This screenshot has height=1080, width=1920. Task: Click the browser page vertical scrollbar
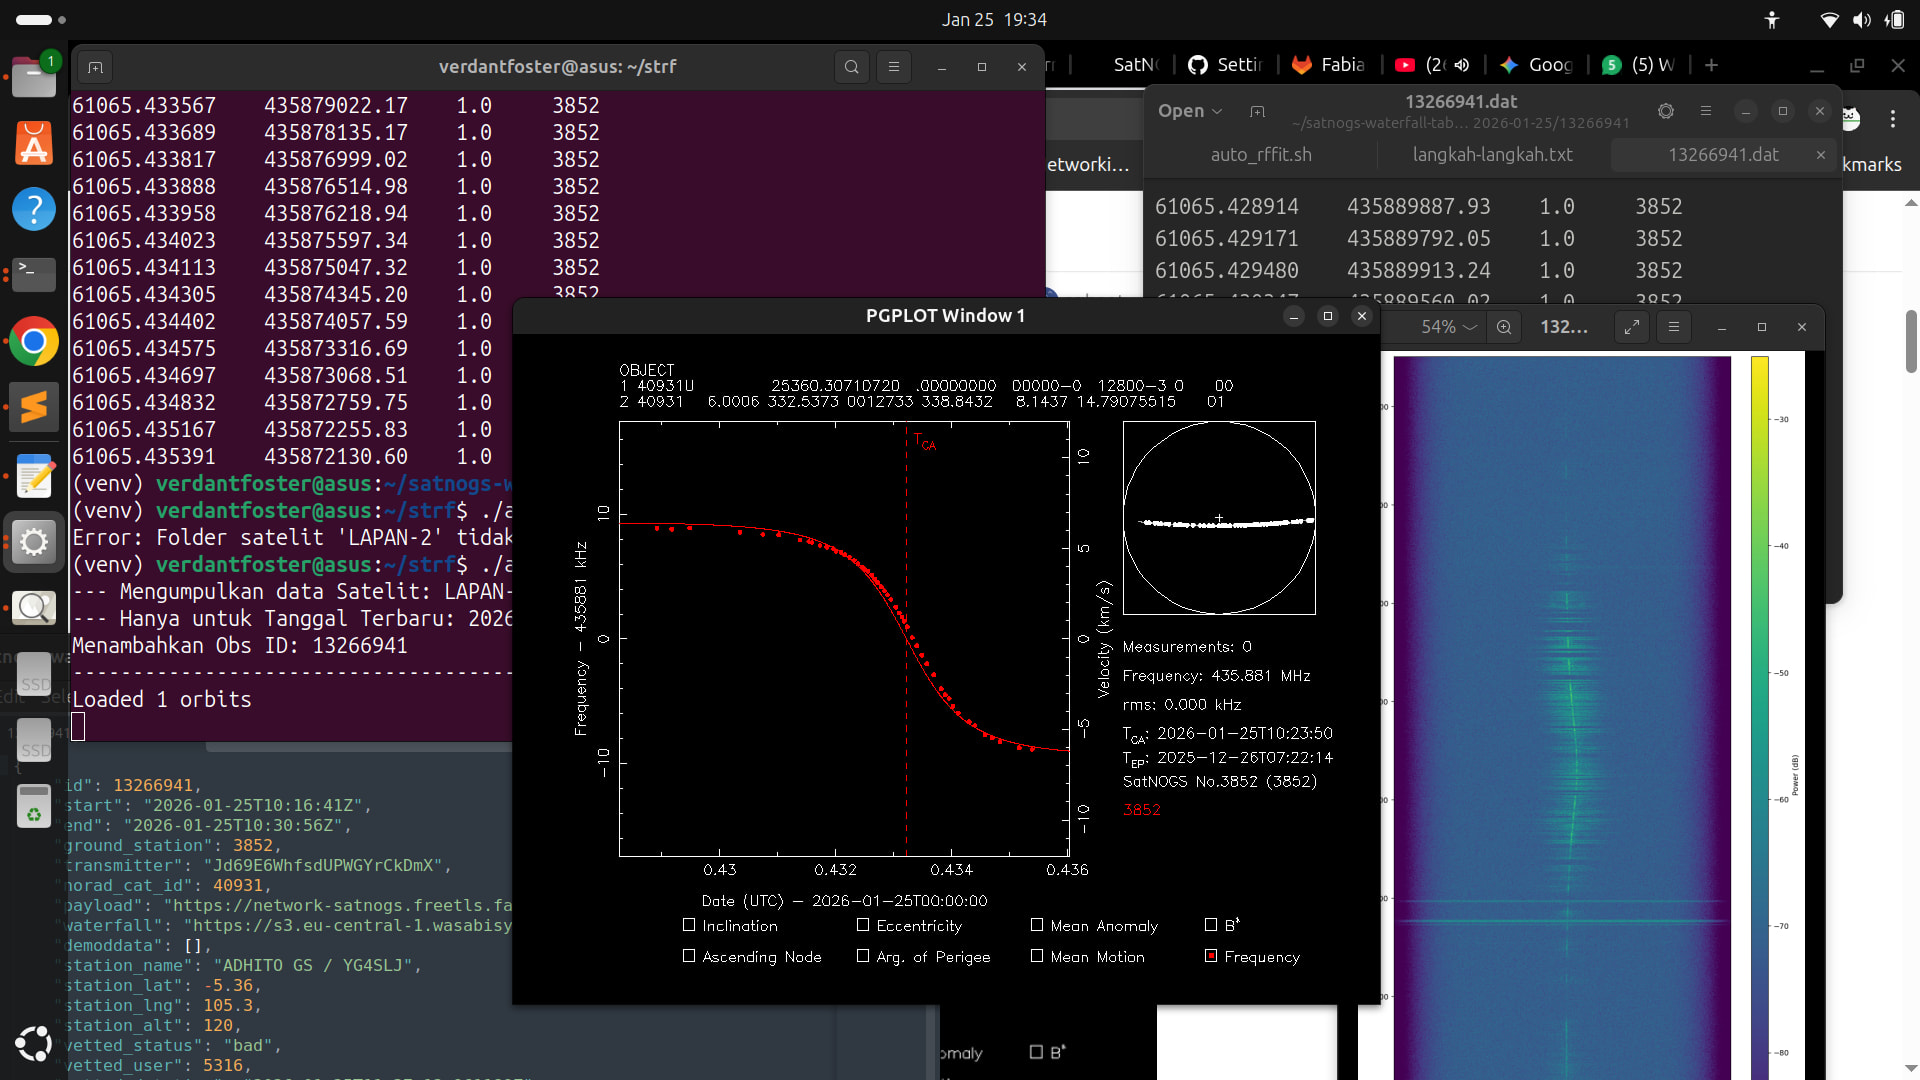pos(1911,340)
